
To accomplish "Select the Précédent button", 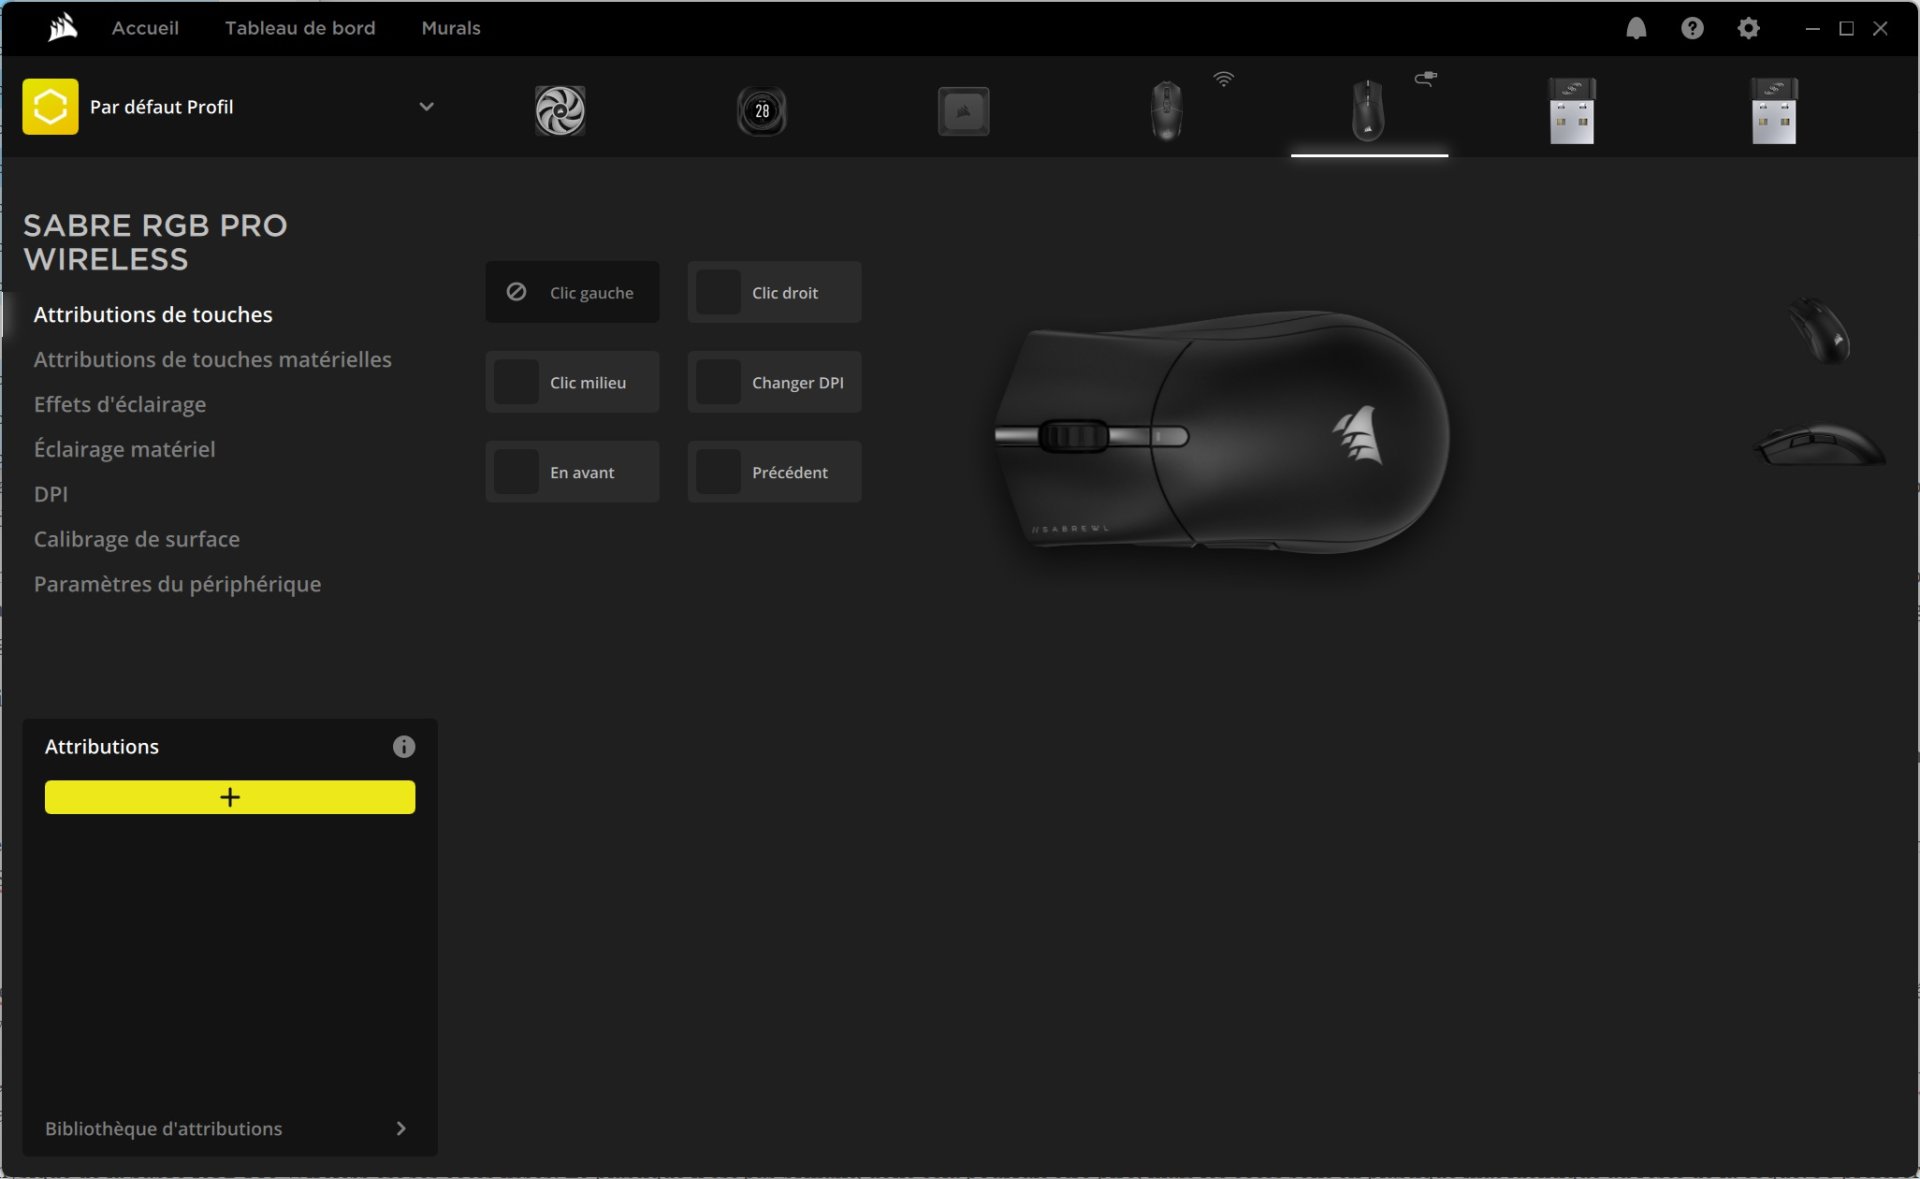I will [x=774, y=472].
